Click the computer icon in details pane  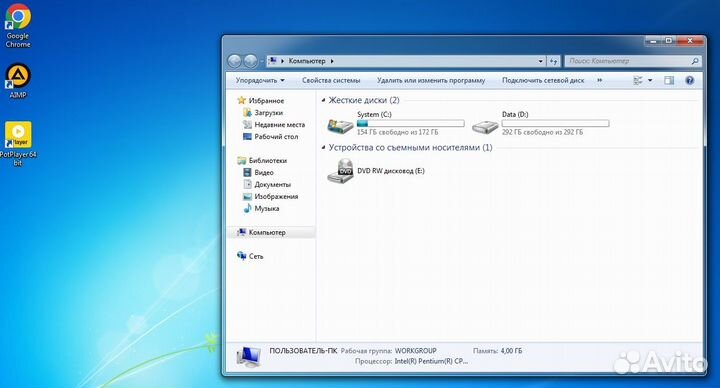[248, 356]
